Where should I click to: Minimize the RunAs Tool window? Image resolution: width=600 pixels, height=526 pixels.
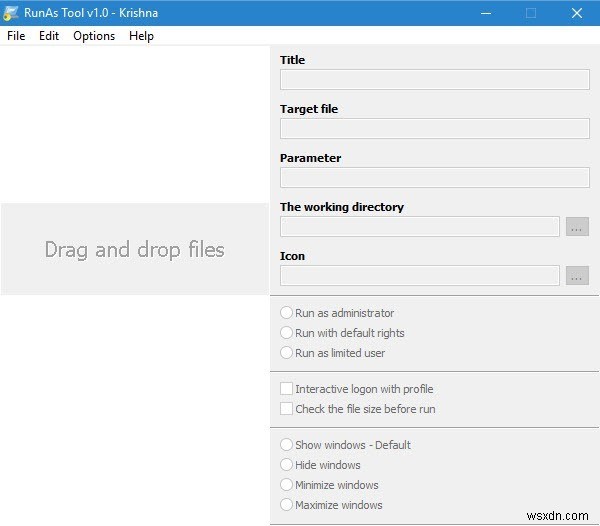pyautogui.click(x=486, y=13)
